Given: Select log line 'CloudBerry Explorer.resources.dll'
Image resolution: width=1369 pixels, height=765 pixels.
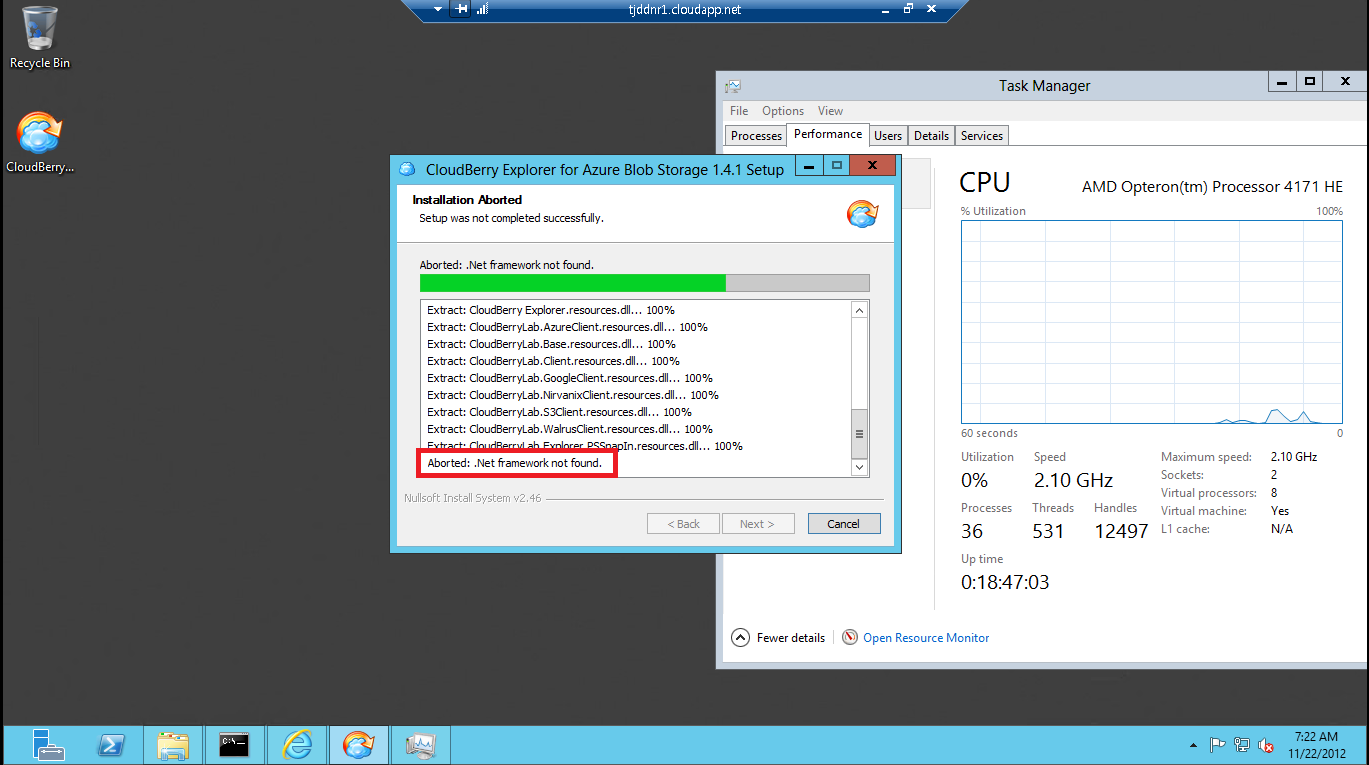Looking at the screenshot, I should (x=551, y=310).
